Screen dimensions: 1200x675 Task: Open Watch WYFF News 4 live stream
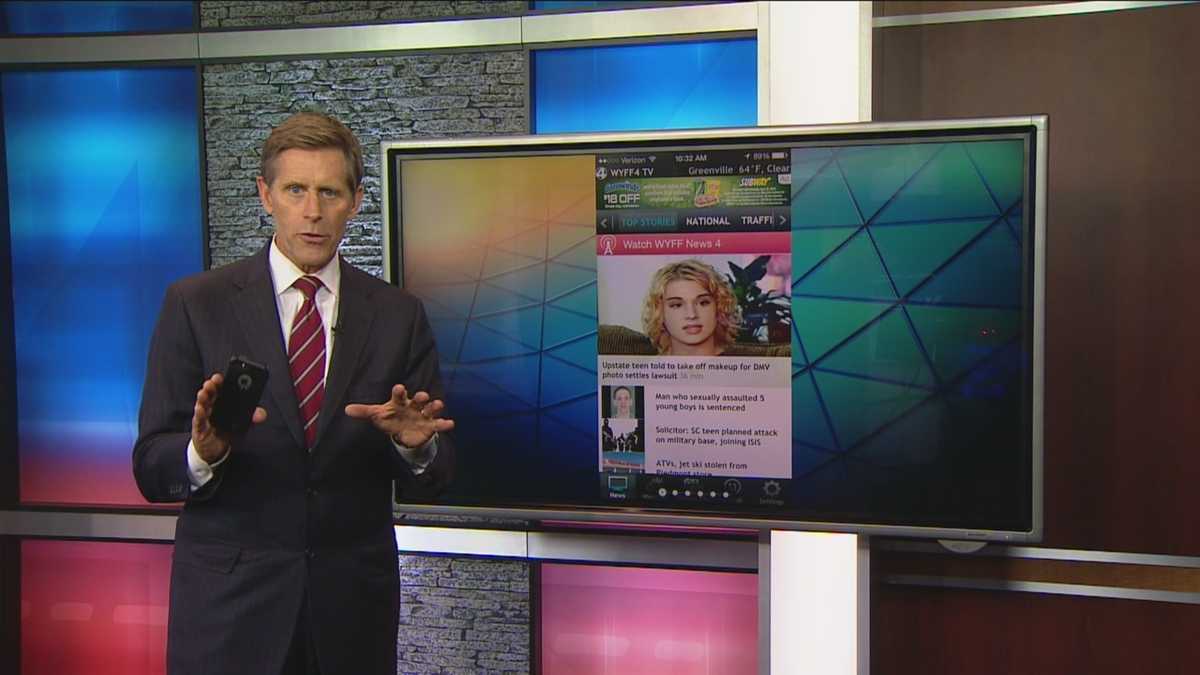pos(669,243)
